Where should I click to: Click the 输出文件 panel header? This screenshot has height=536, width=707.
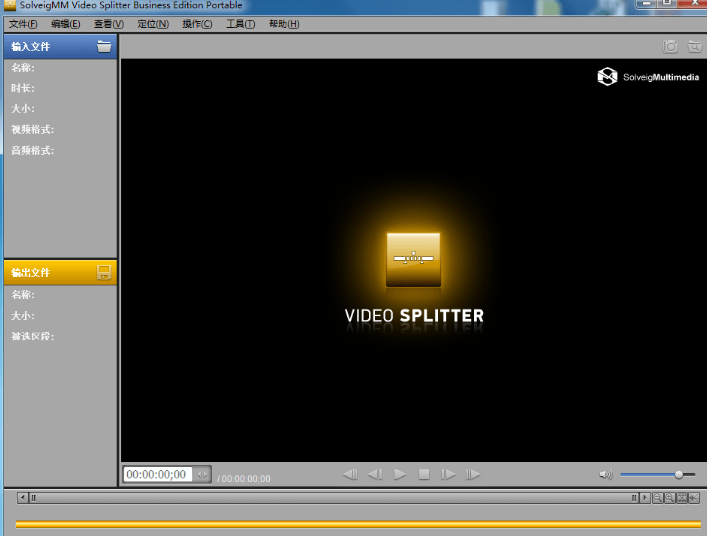click(x=60, y=272)
